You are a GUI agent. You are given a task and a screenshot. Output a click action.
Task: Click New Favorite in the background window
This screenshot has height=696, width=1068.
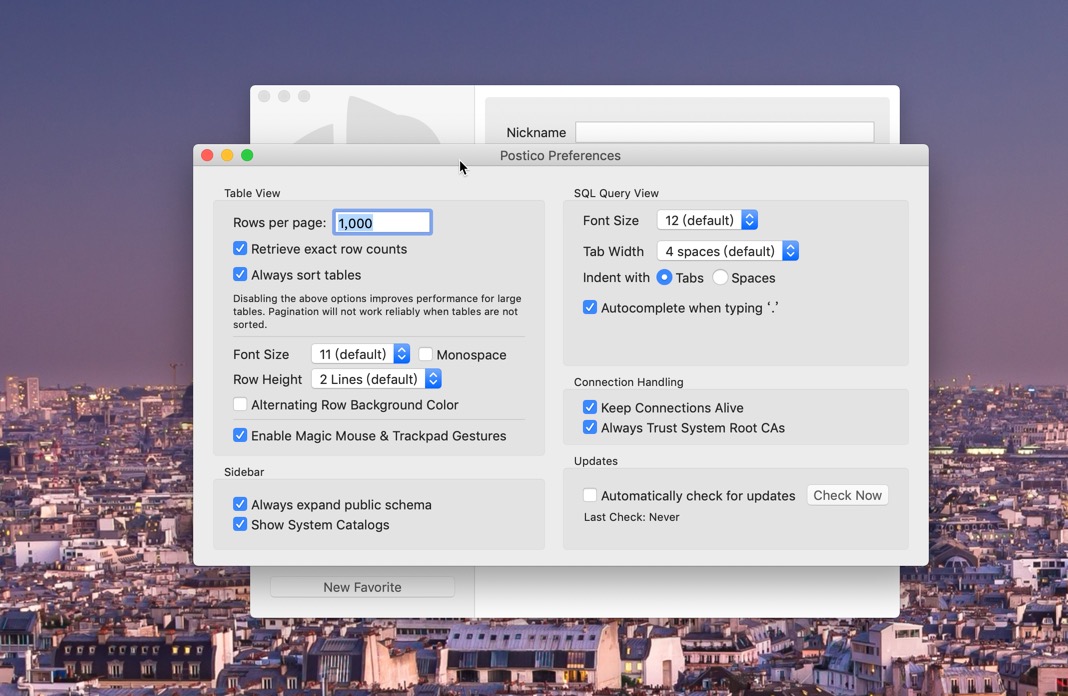pyautogui.click(x=362, y=587)
